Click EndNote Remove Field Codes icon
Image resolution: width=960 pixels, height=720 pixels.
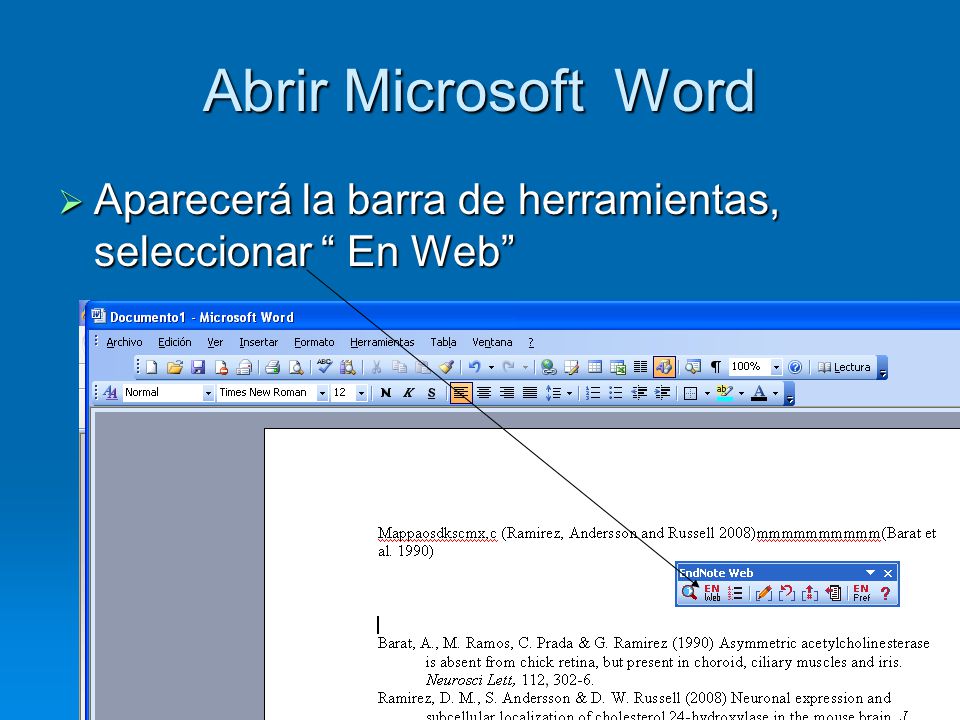[810, 593]
